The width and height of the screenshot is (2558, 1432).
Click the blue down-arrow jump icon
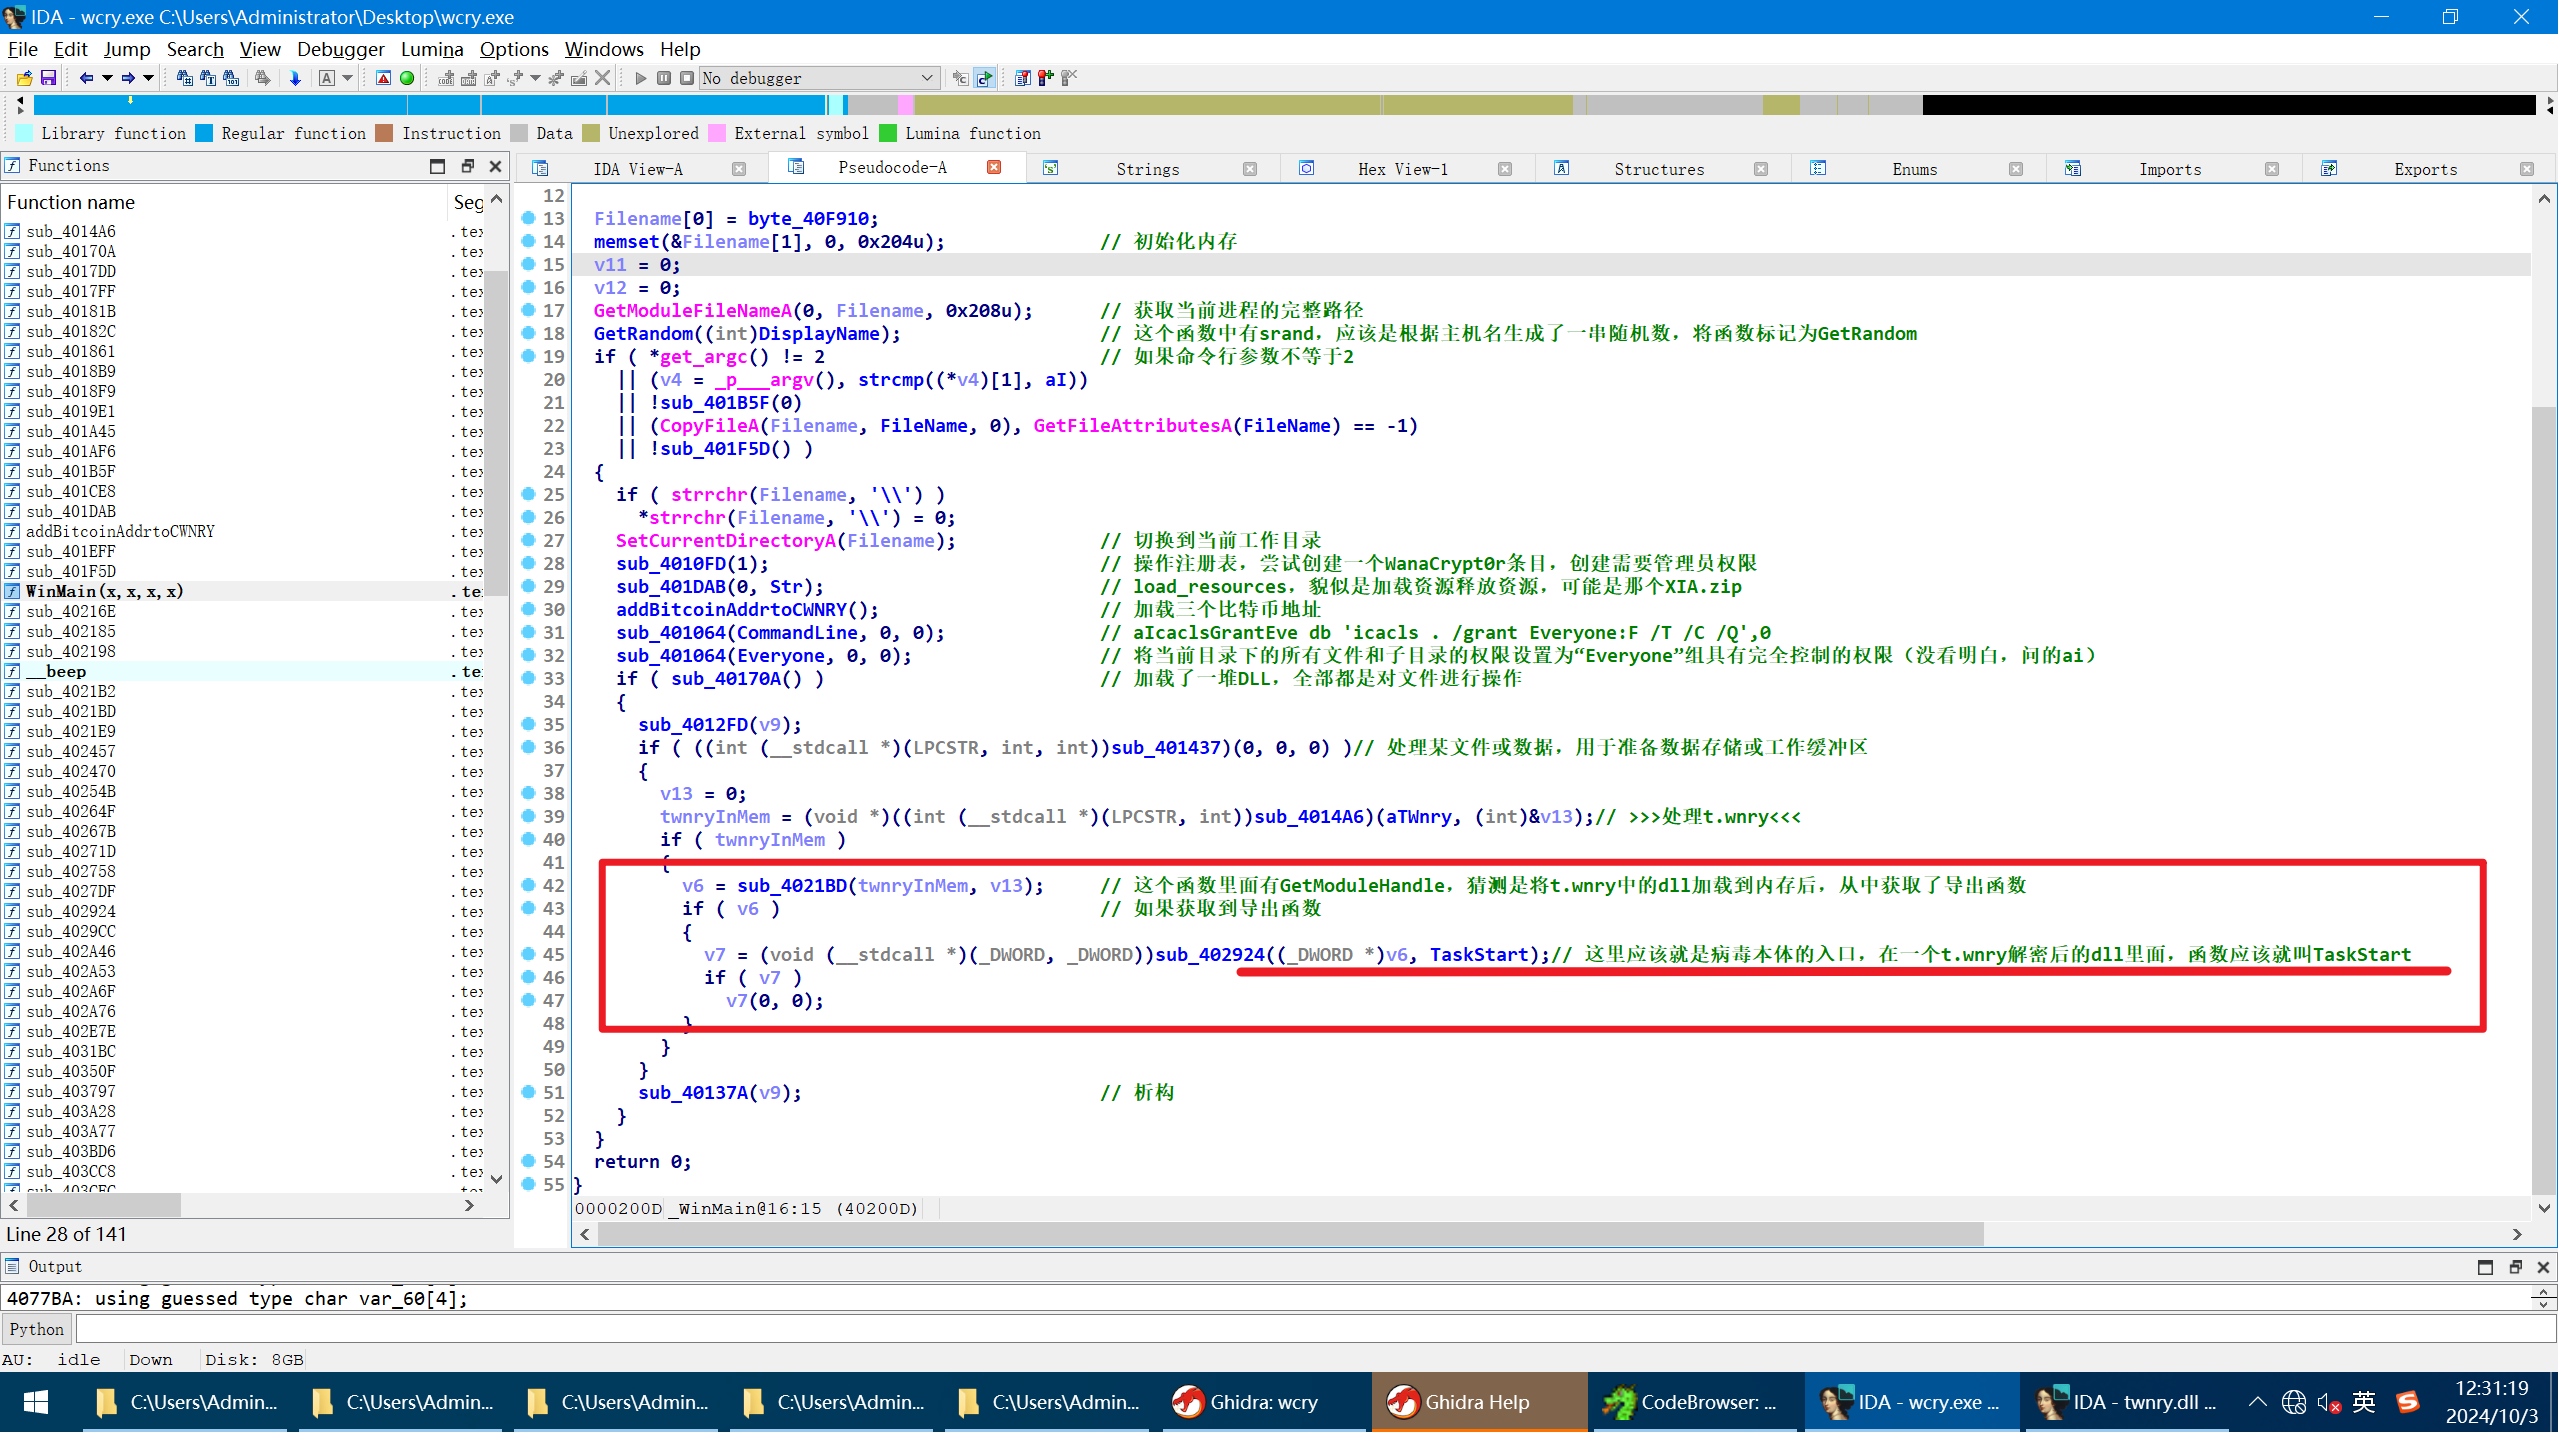click(x=295, y=78)
